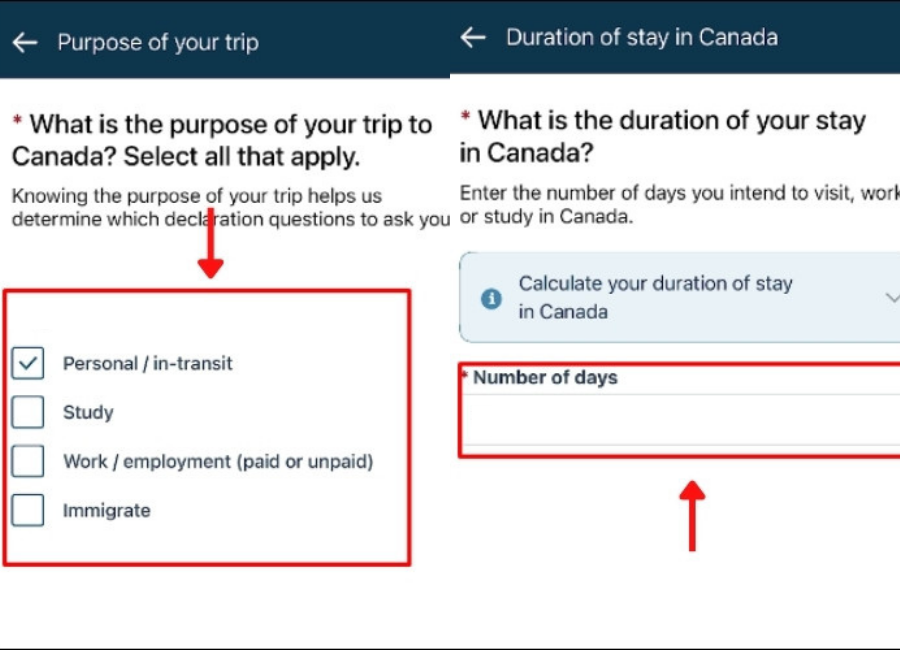The height and width of the screenshot is (650, 900).
Task: Select the Personal / in-transit label
Action: pyautogui.click(x=147, y=364)
